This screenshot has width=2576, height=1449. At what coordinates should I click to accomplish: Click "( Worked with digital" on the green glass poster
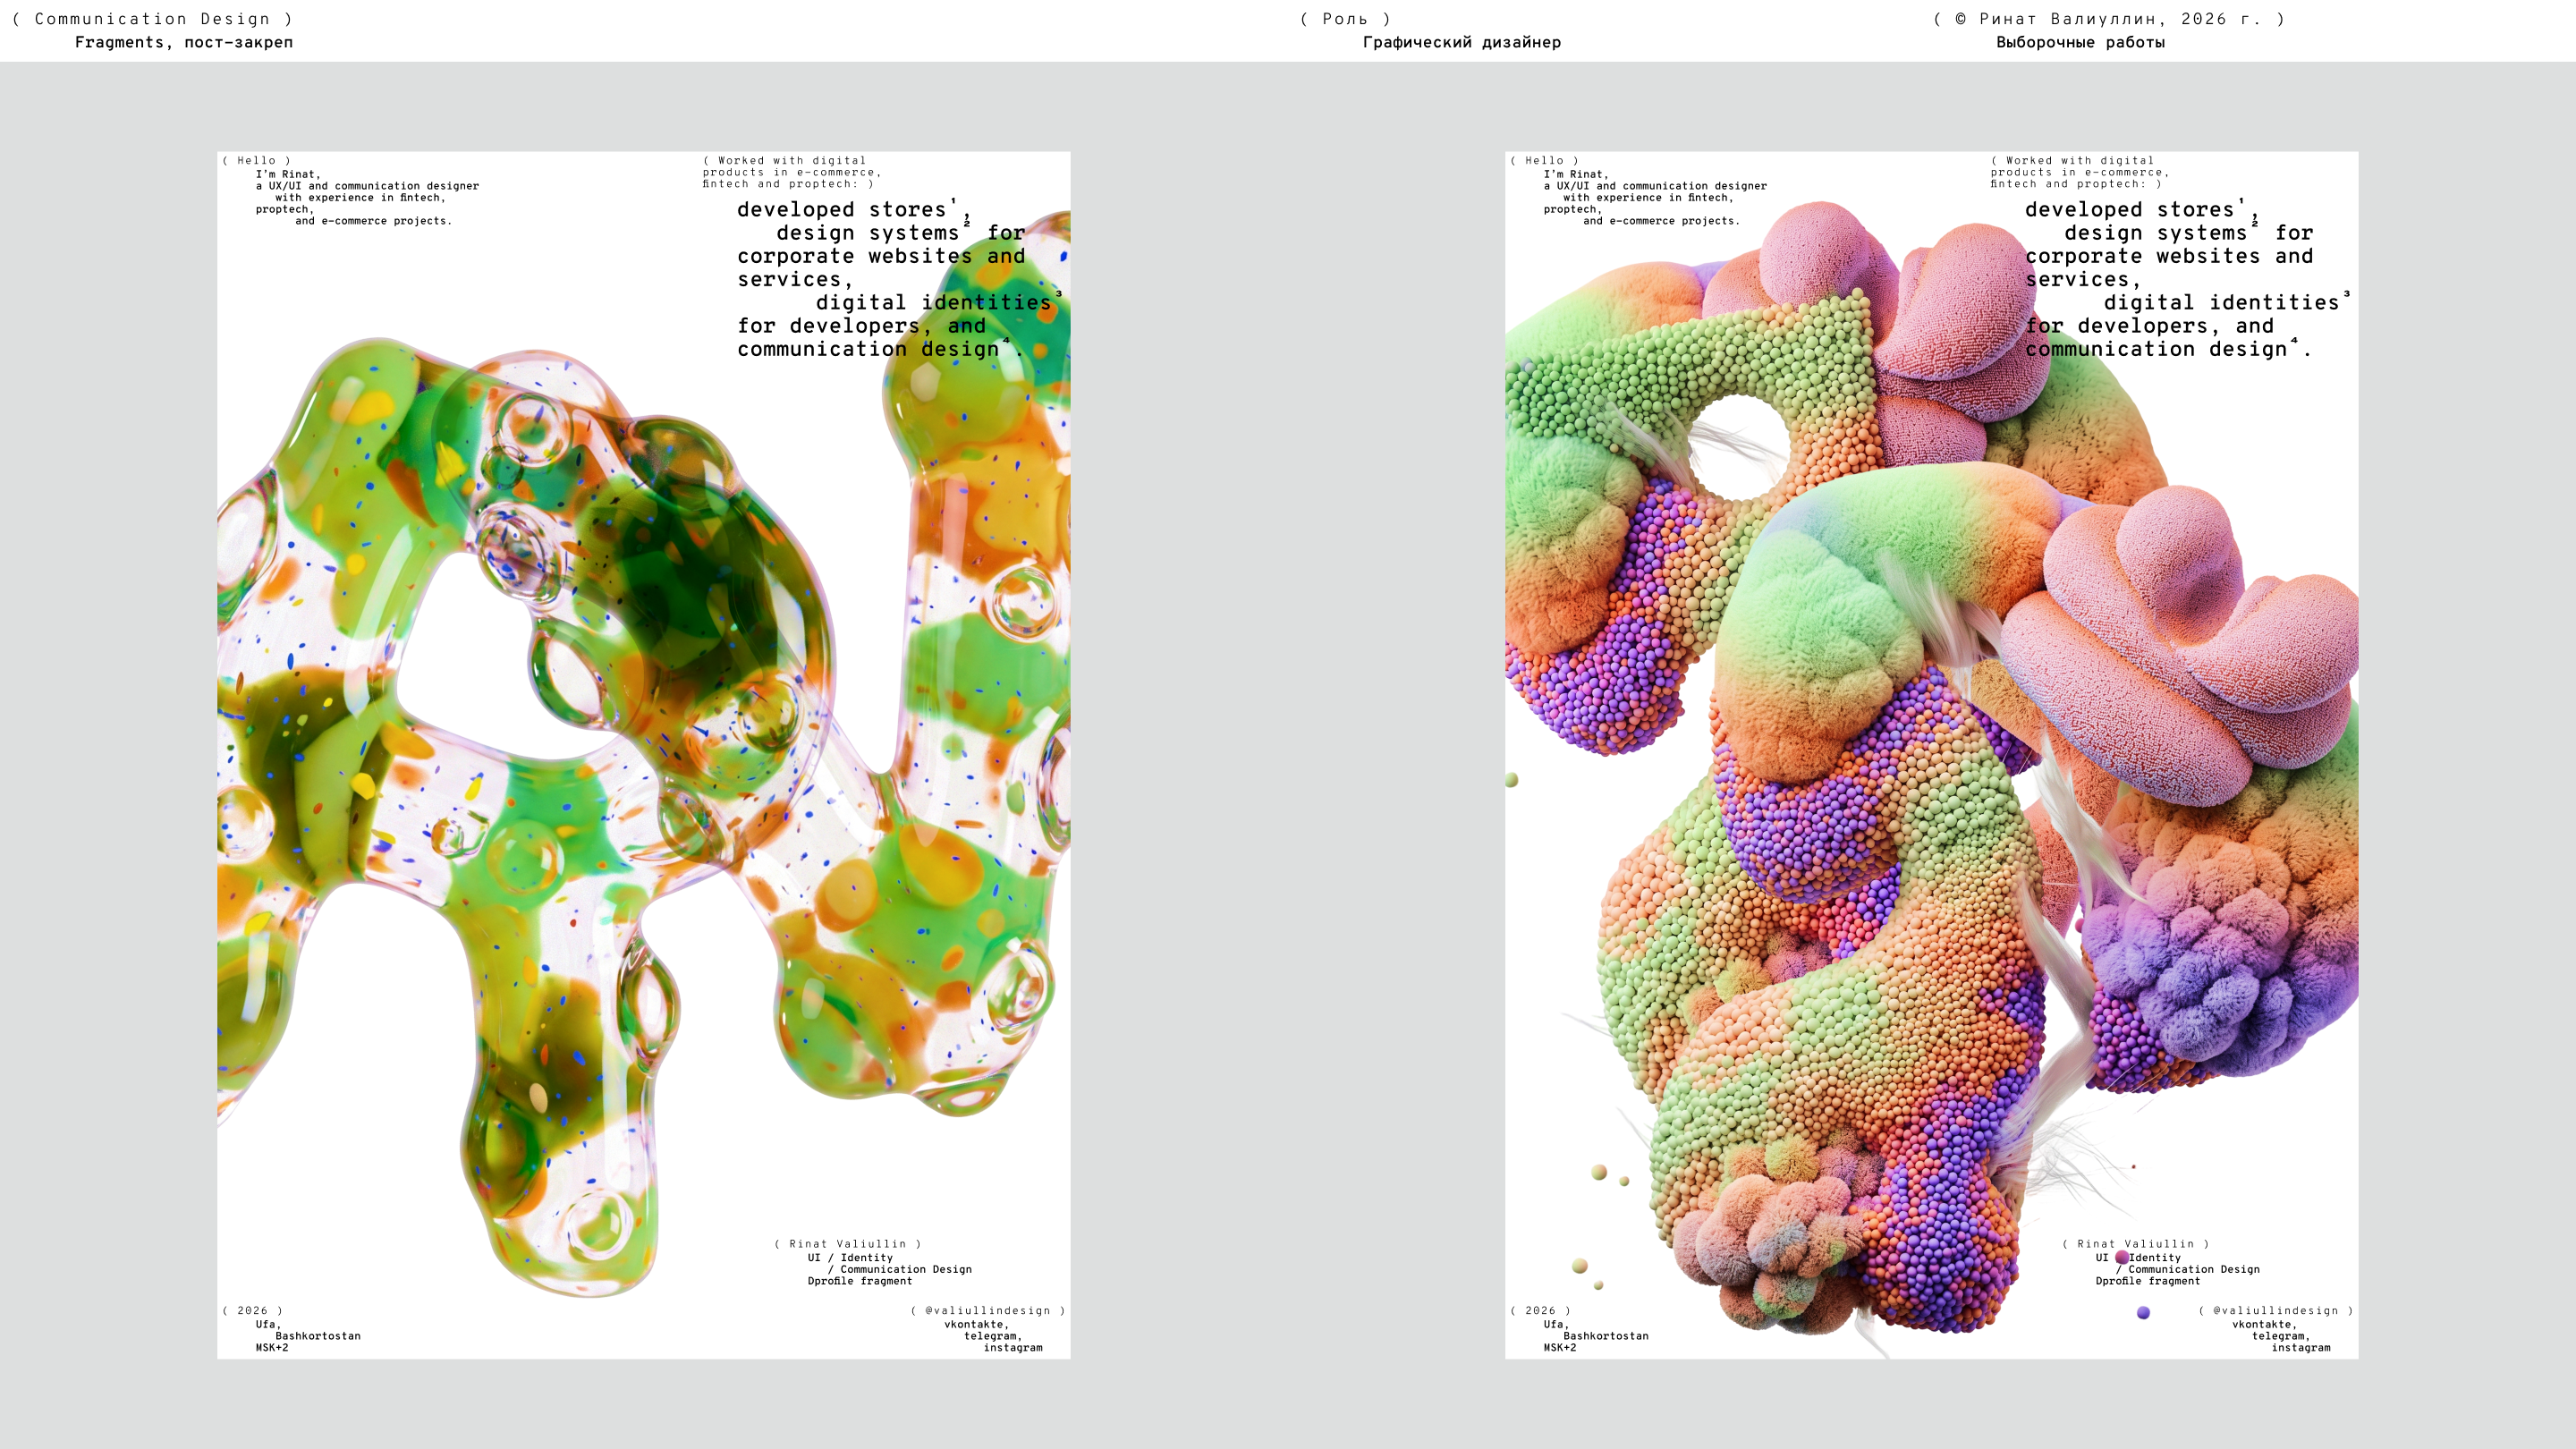pyautogui.click(x=784, y=160)
